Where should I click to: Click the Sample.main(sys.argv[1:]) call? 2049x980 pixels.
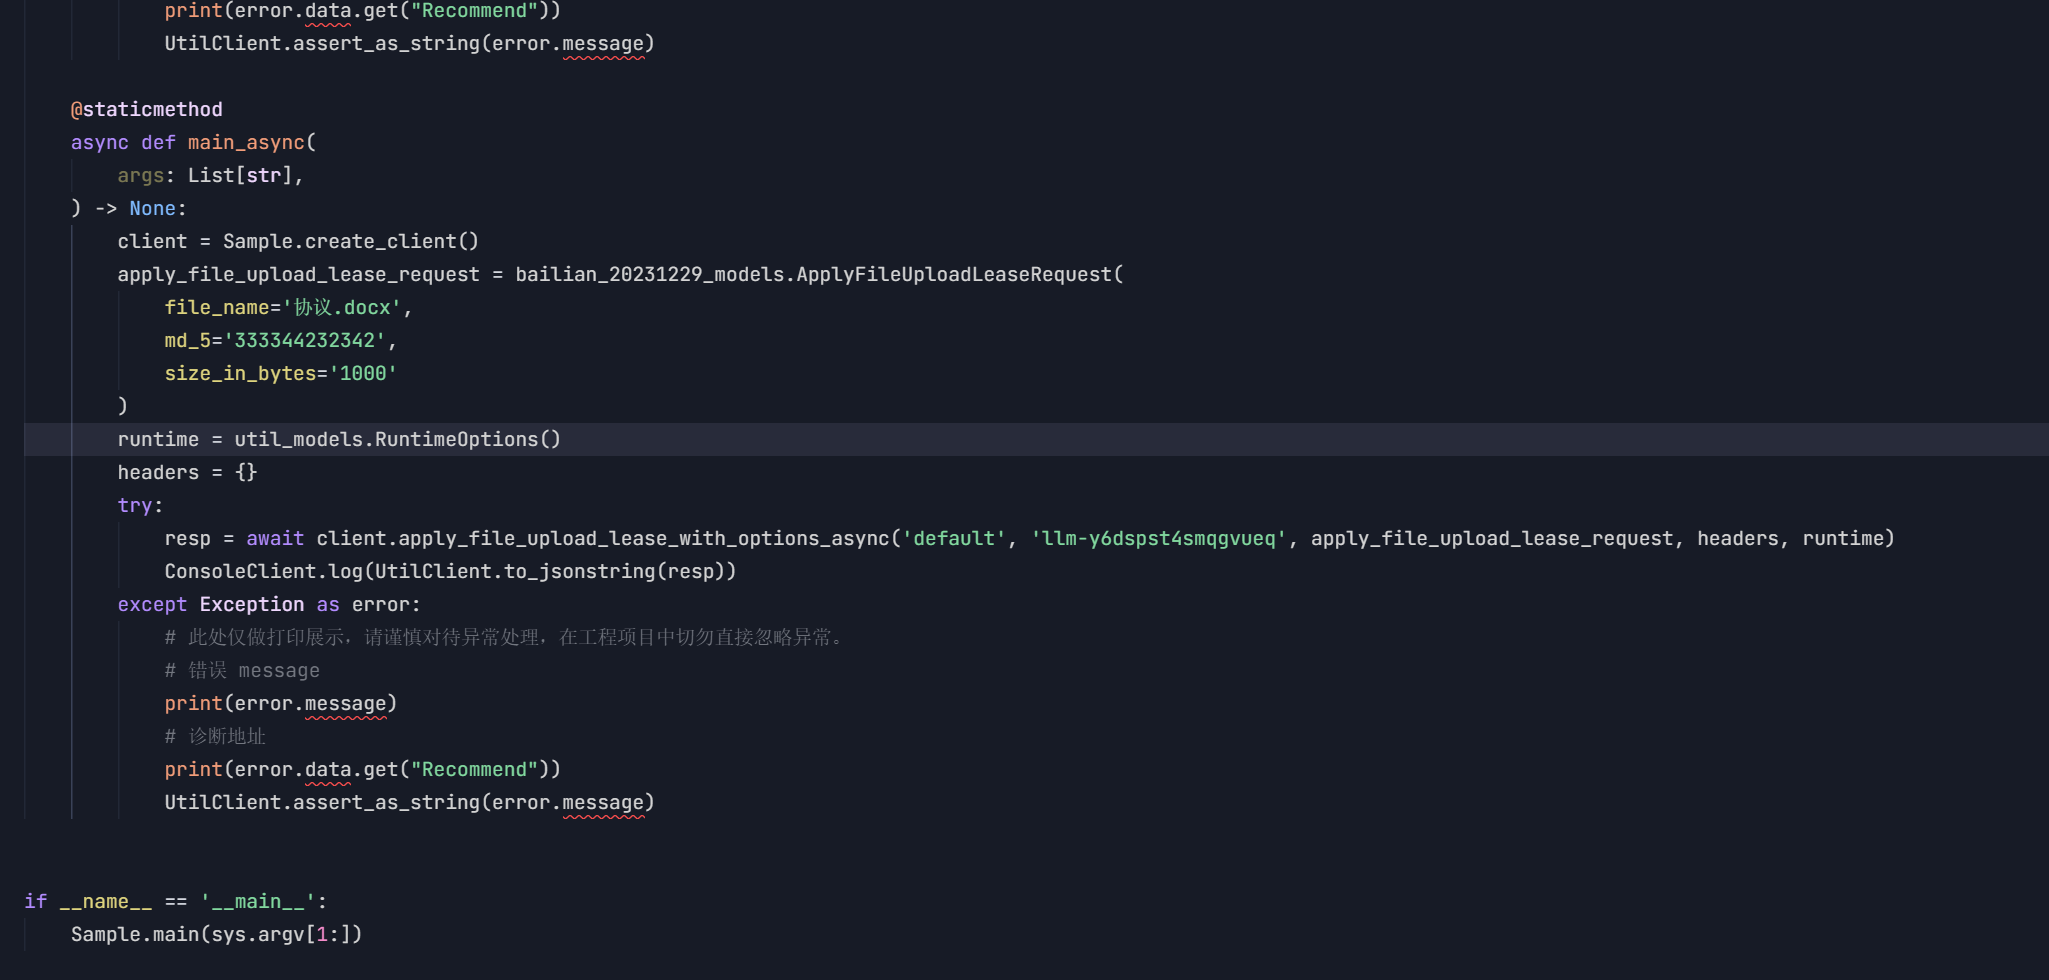tap(216, 934)
